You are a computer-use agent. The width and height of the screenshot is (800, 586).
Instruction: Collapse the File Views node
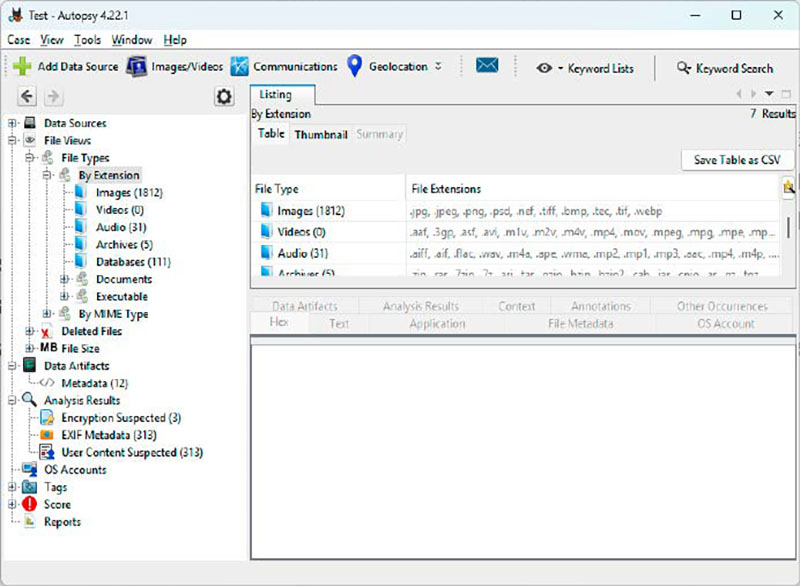tap(12, 140)
